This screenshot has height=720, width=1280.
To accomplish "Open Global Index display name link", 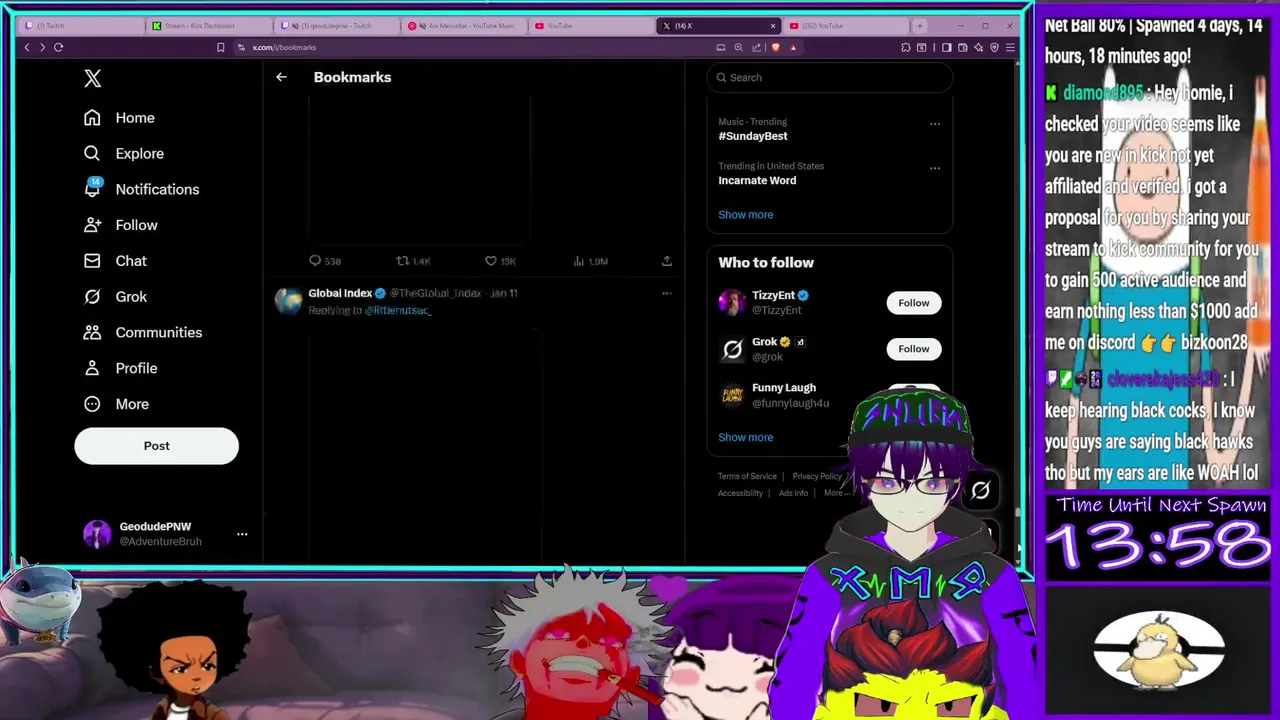I will point(340,293).
